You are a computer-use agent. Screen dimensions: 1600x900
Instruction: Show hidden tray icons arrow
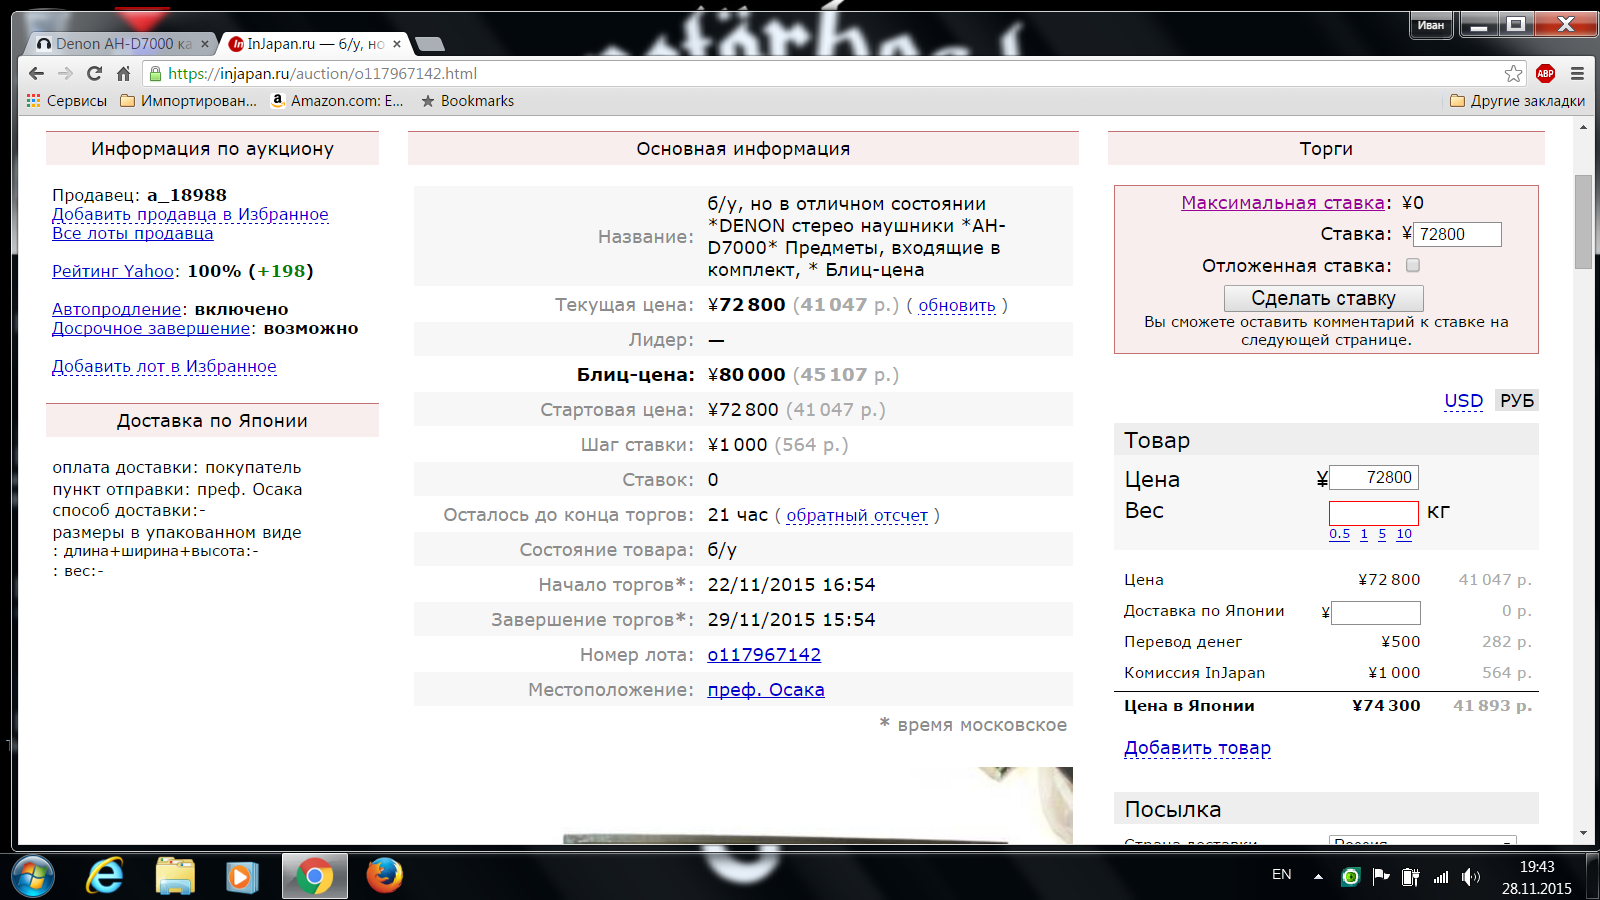(x=1318, y=877)
